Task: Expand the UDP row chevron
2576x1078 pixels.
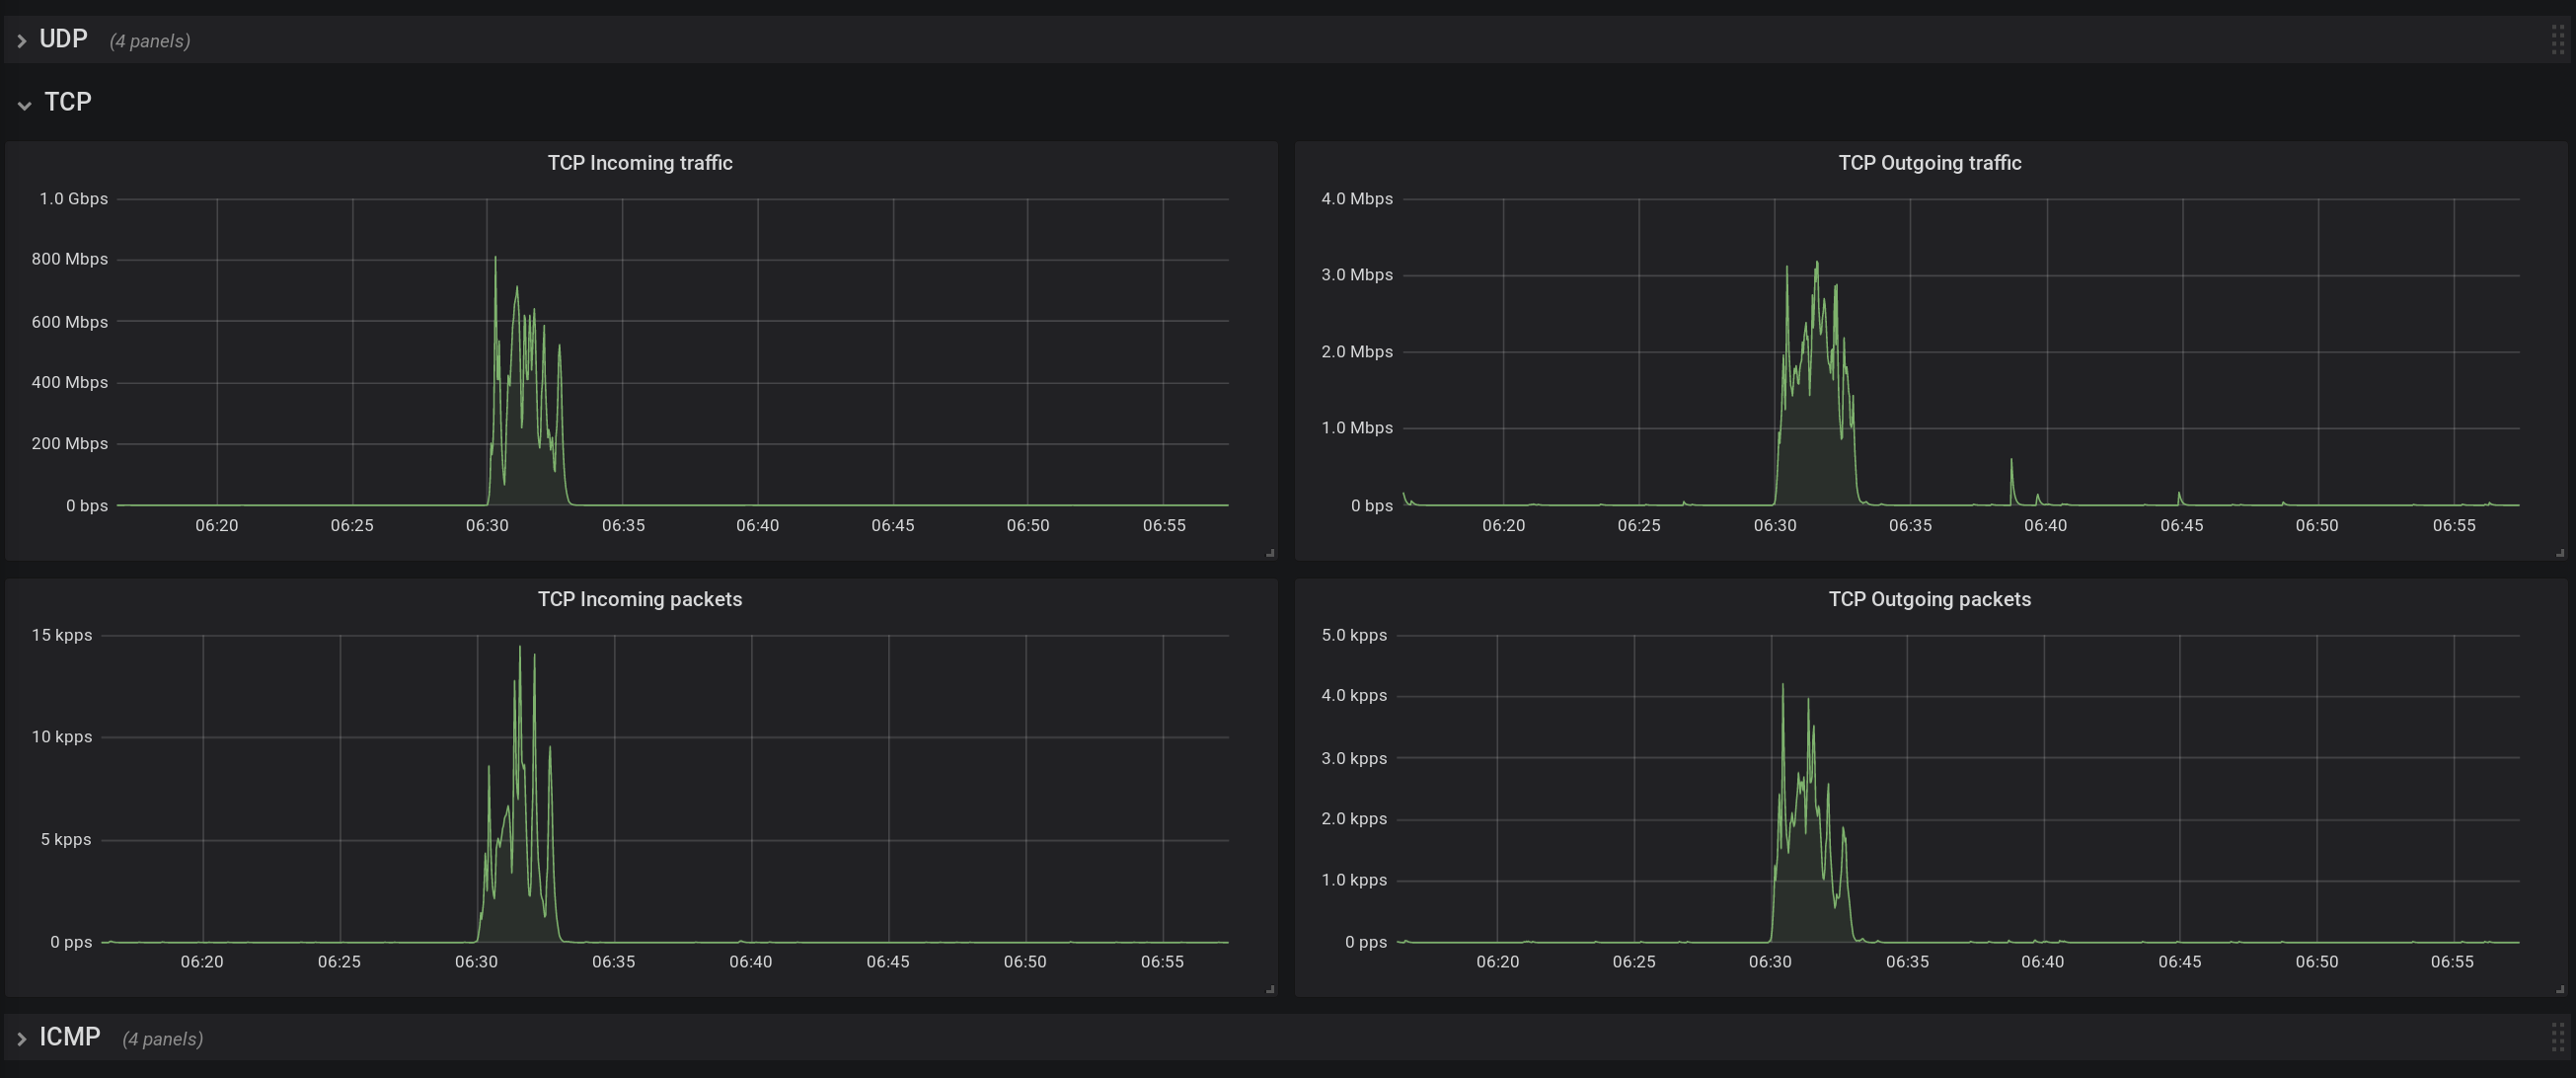Action: click(21, 41)
